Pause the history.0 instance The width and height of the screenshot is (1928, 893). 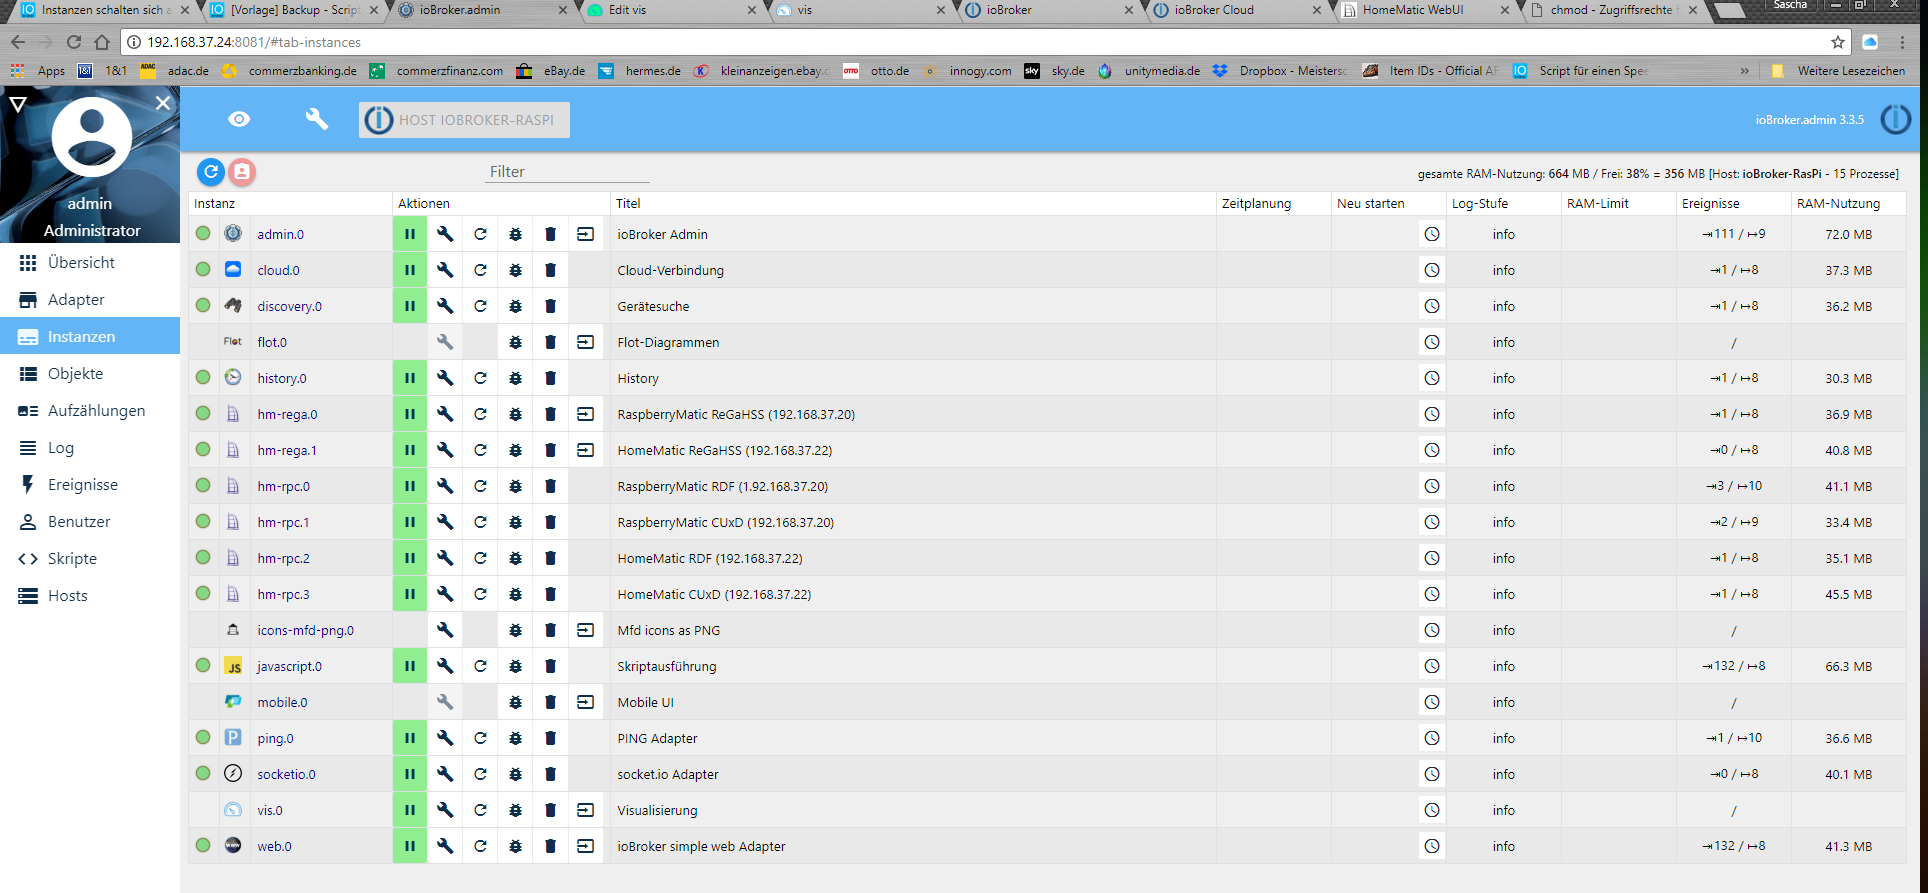click(410, 378)
